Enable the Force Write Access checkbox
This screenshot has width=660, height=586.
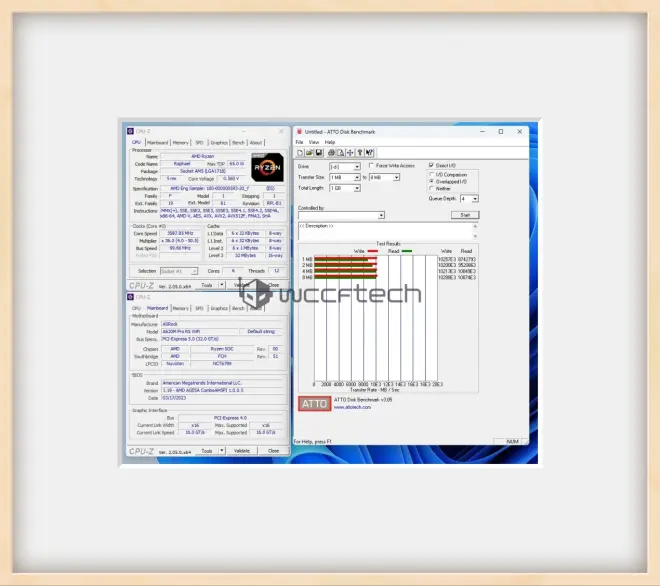pos(370,166)
